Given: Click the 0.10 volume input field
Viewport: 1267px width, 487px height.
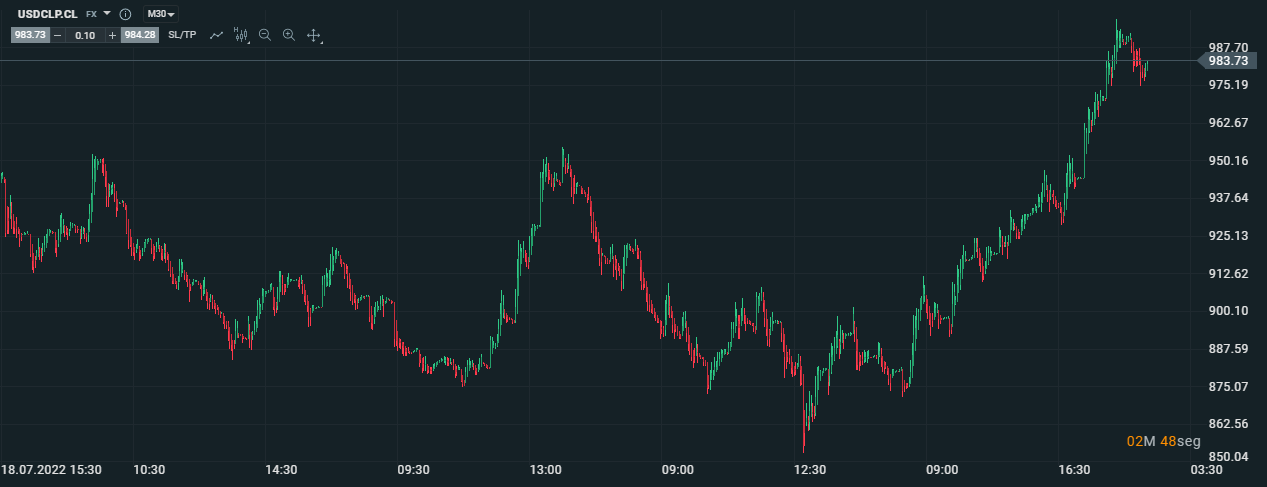Looking at the screenshot, I should 85,35.
